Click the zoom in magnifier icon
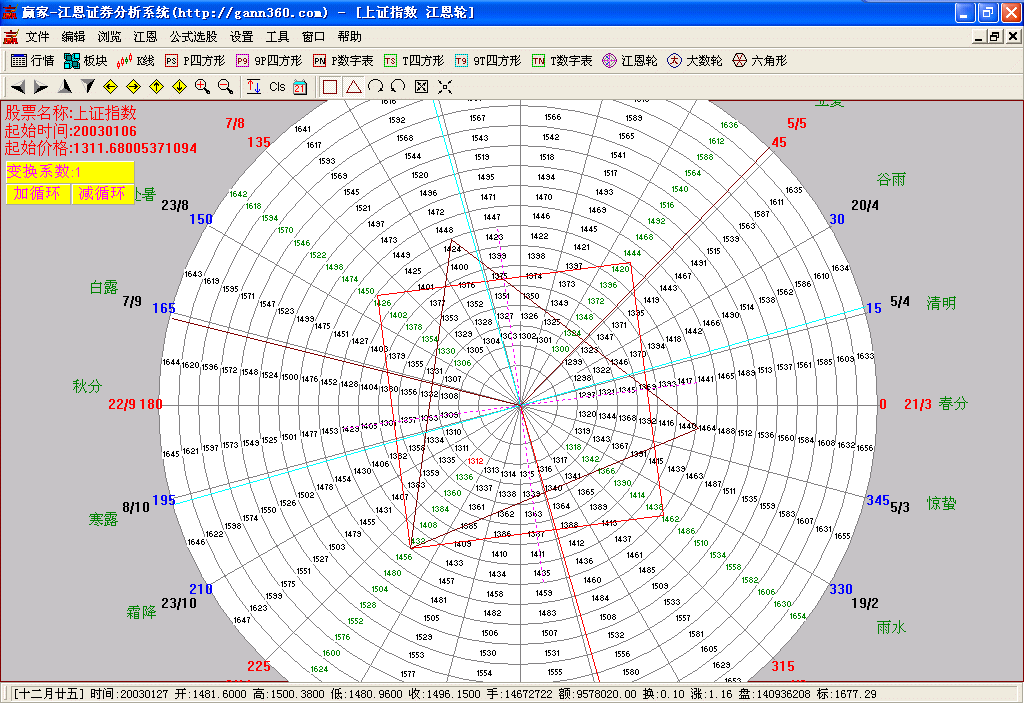The width and height of the screenshot is (1026, 704). [x=202, y=87]
